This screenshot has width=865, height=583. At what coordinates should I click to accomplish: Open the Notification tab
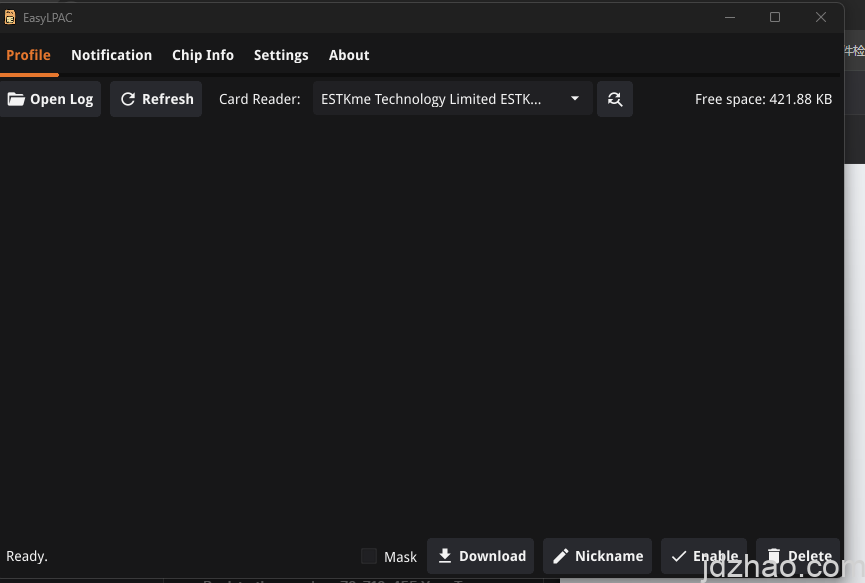click(111, 55)
